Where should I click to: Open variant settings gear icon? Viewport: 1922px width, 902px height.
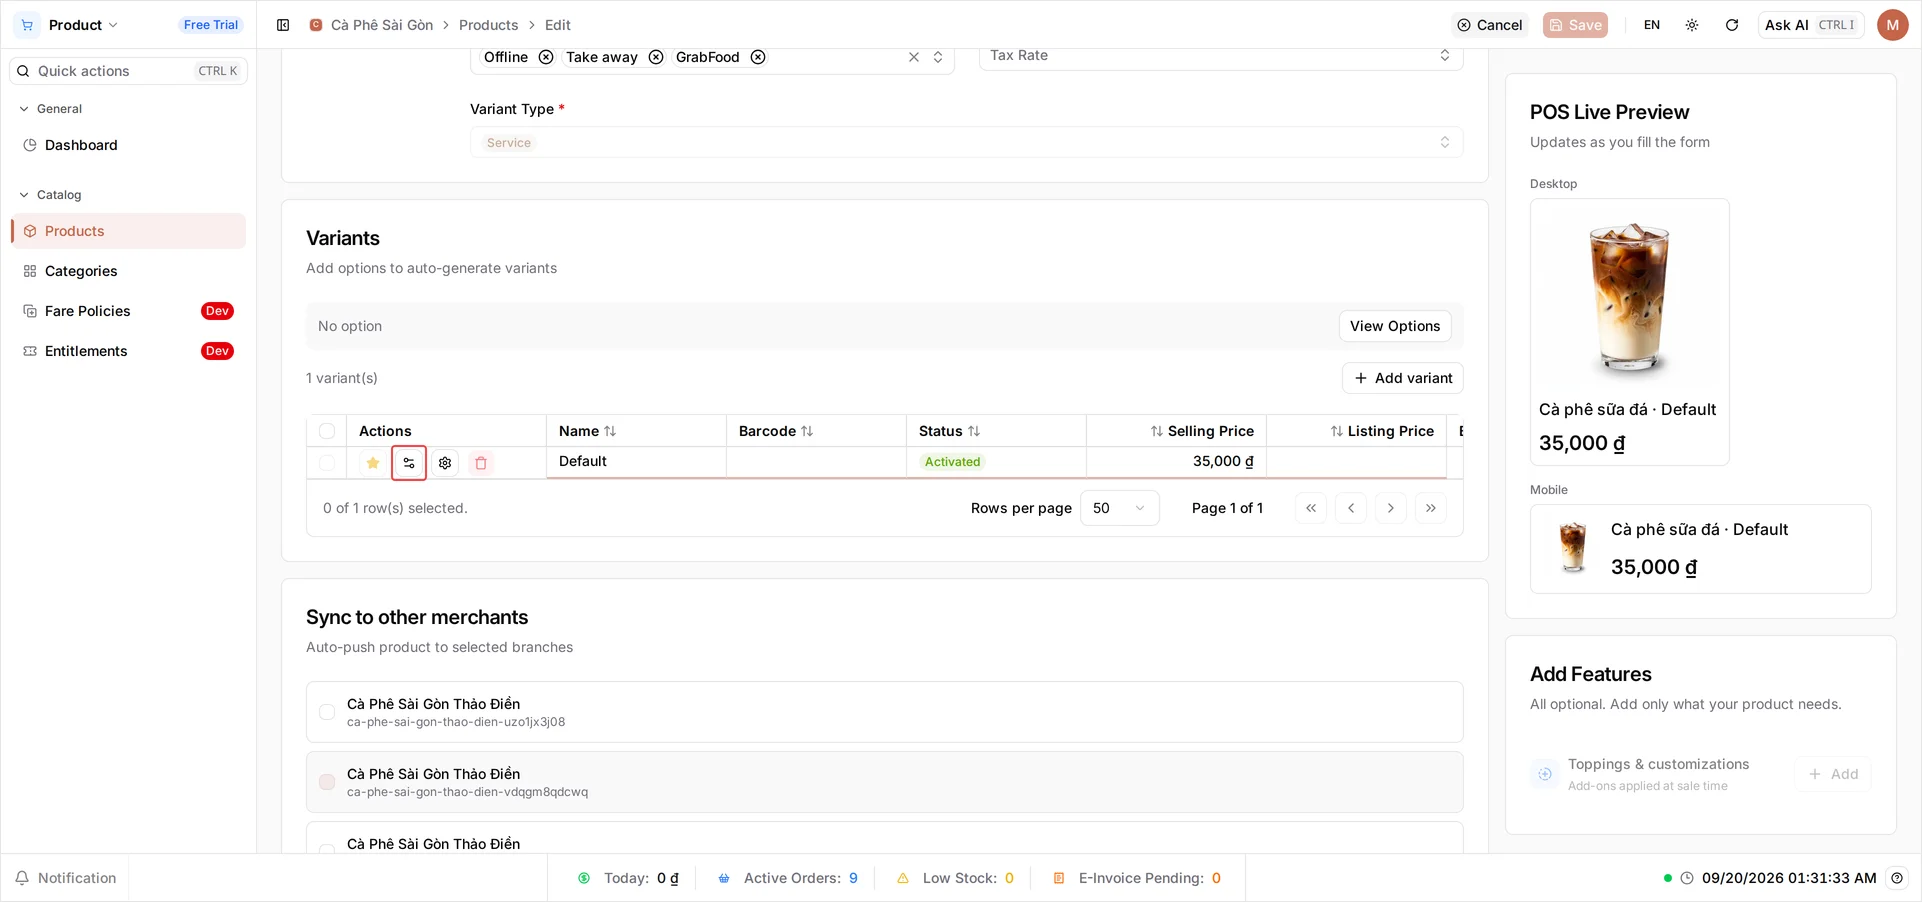pyautogui.click(x=445, y=463)
